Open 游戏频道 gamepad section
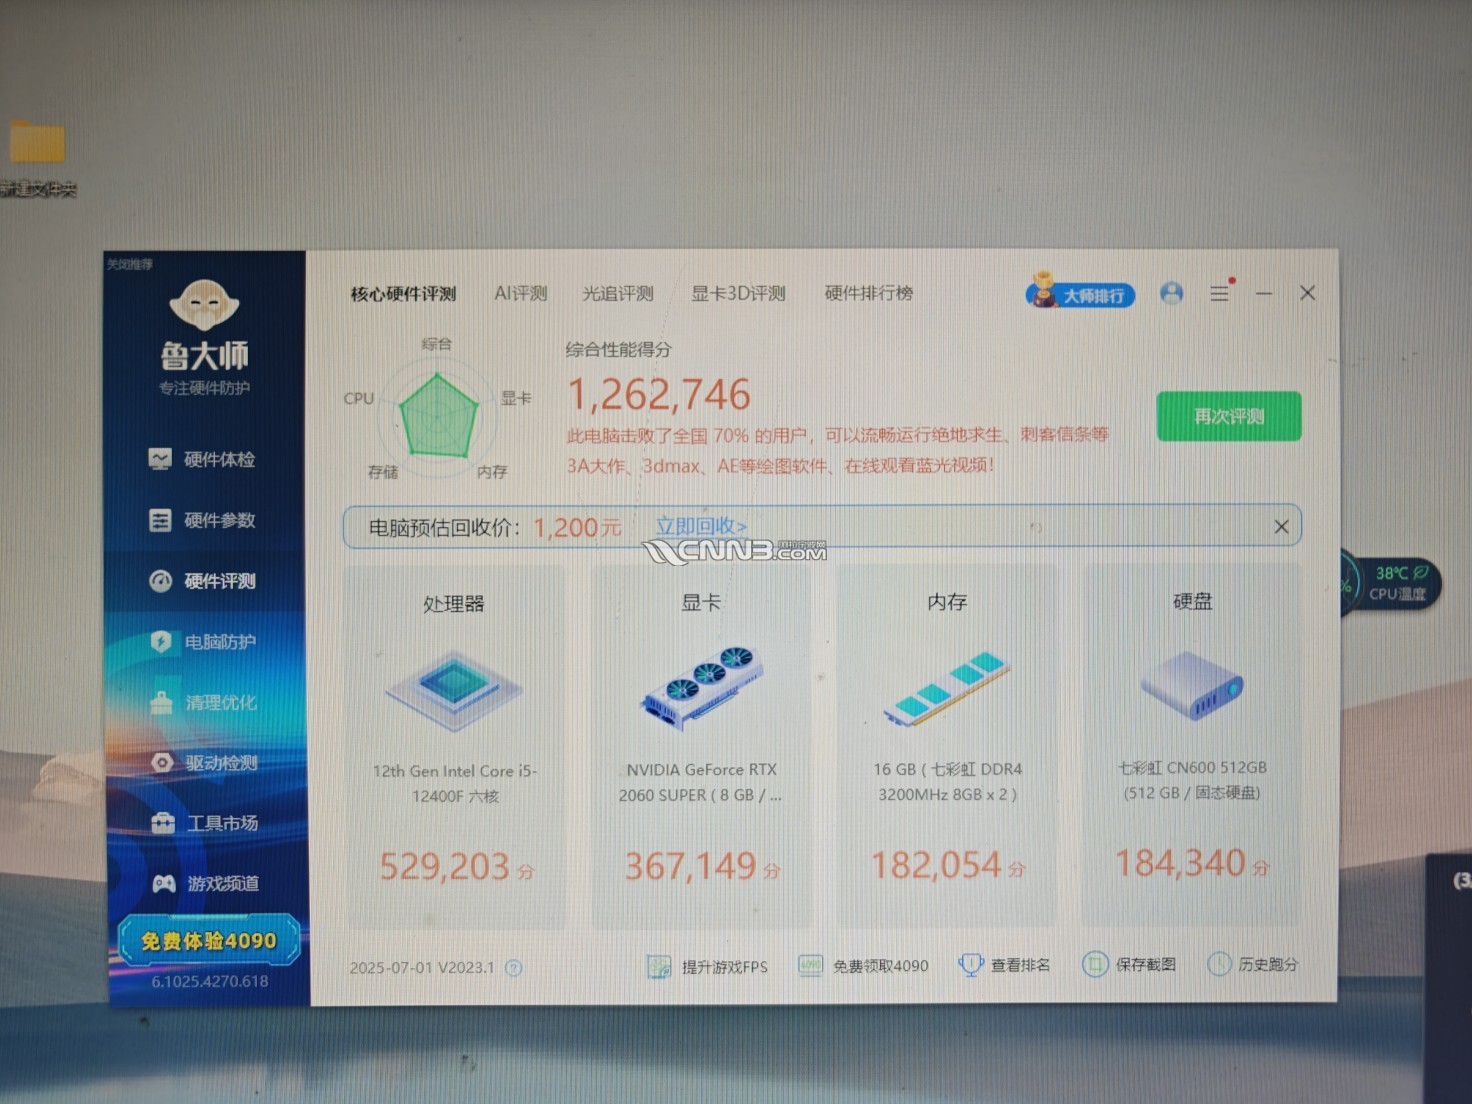 tap(206, 883)
